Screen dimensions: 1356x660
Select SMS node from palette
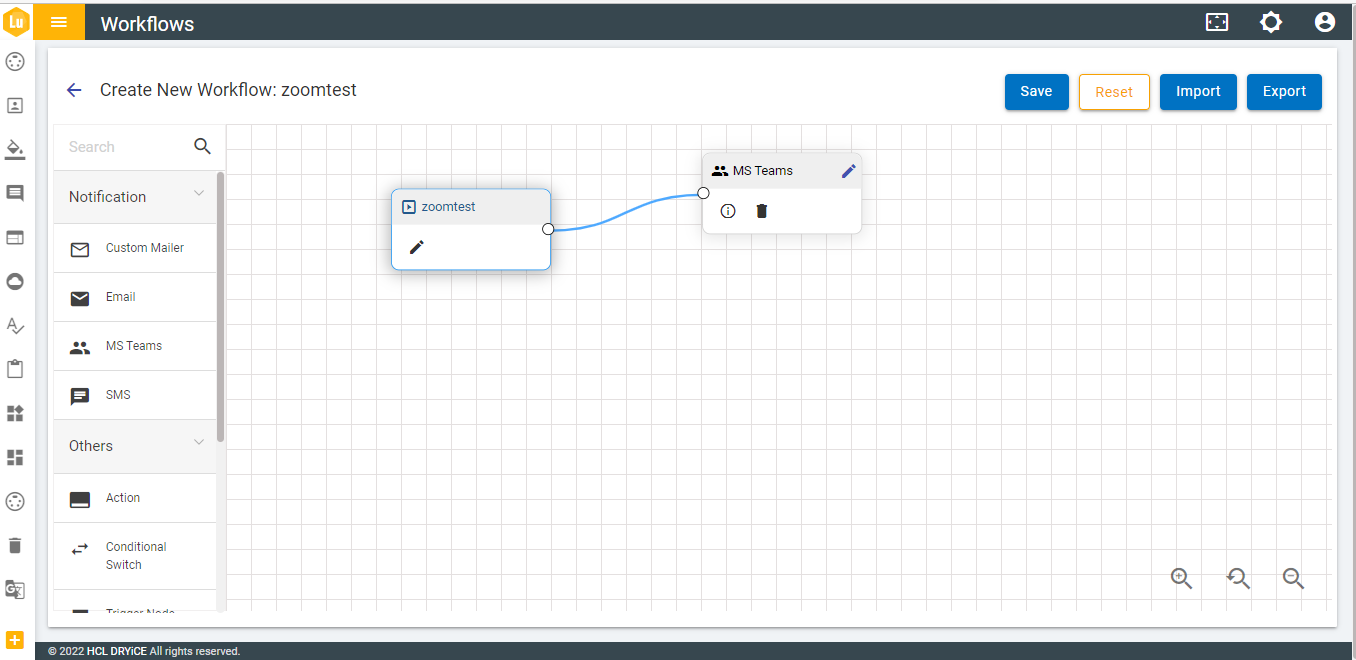(135, 395)
